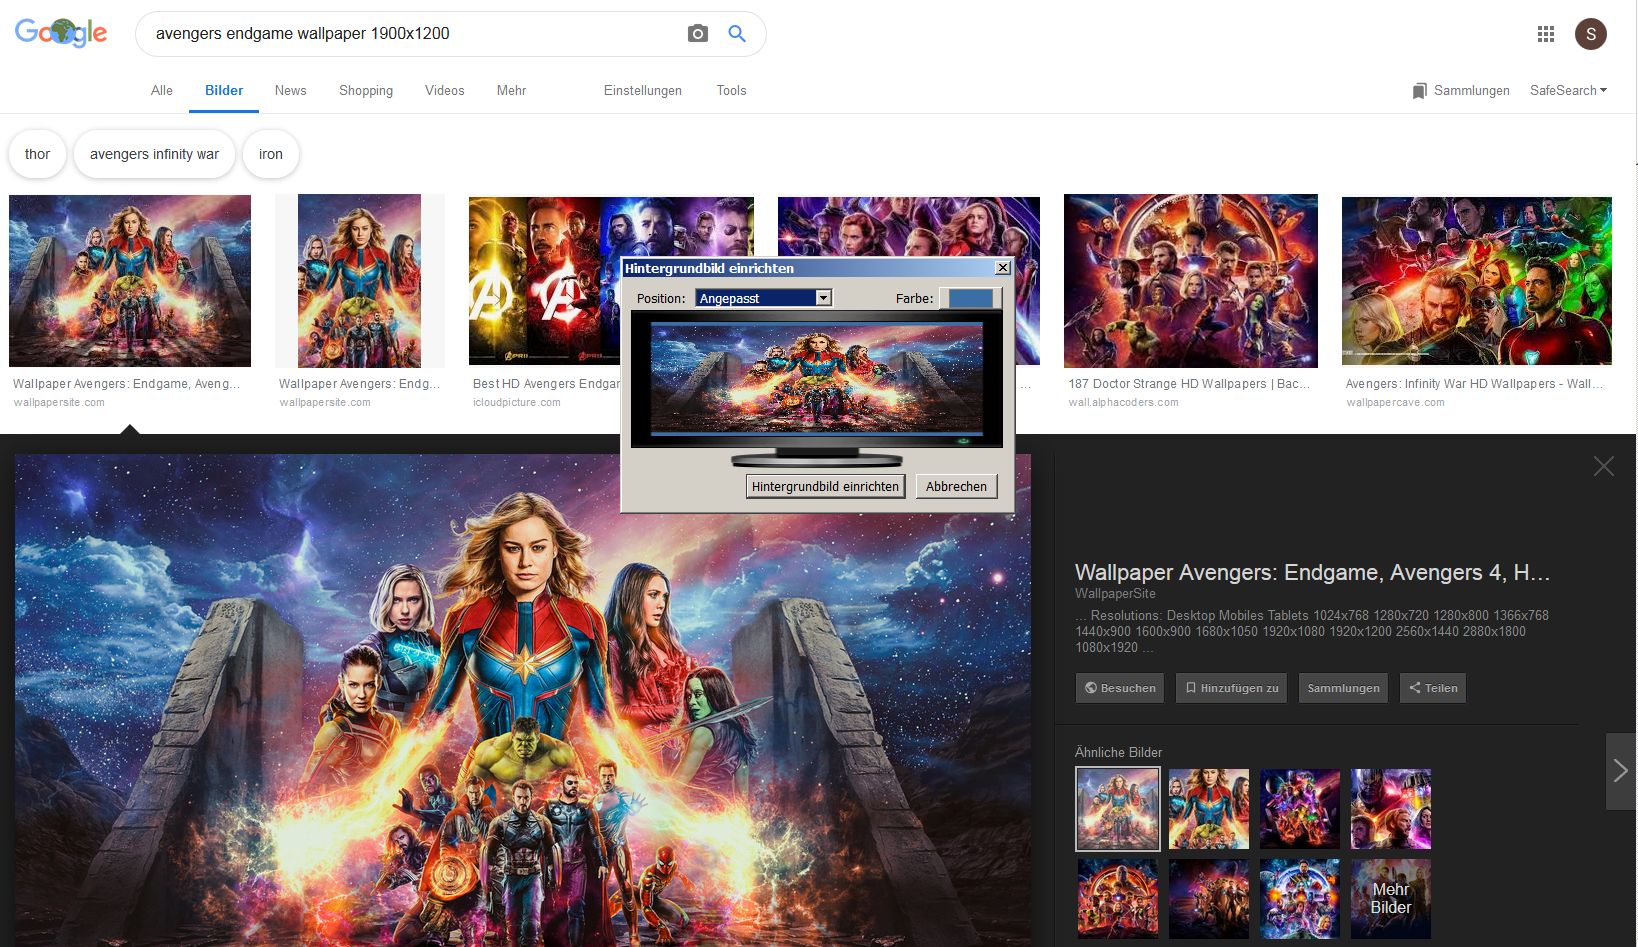Open the Mehr Bilder thumbnail
1638x947 pixels.
point(1391,898)
